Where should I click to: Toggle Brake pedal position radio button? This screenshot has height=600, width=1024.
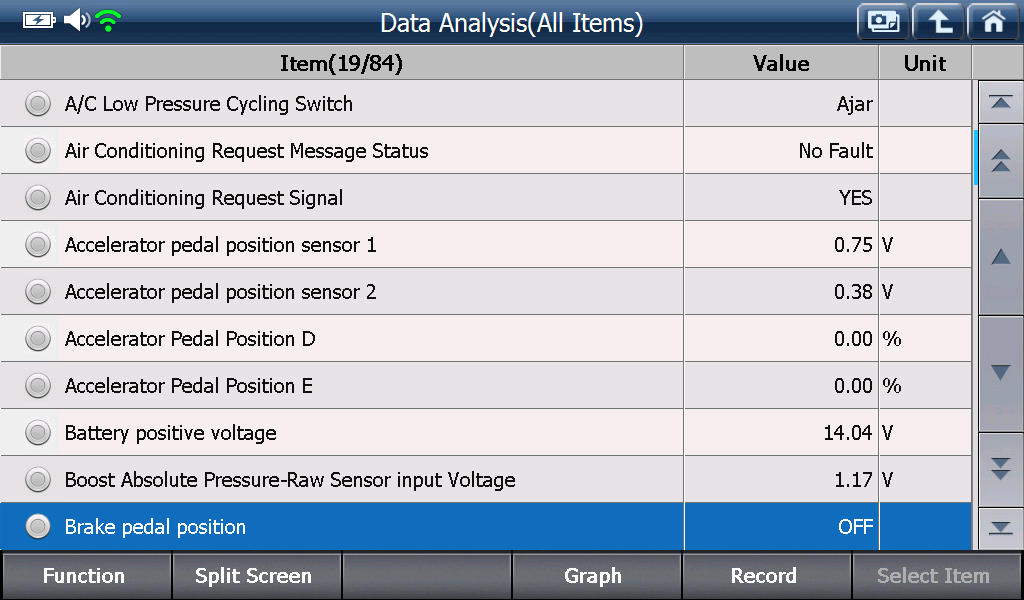click(x=38, y=527)
